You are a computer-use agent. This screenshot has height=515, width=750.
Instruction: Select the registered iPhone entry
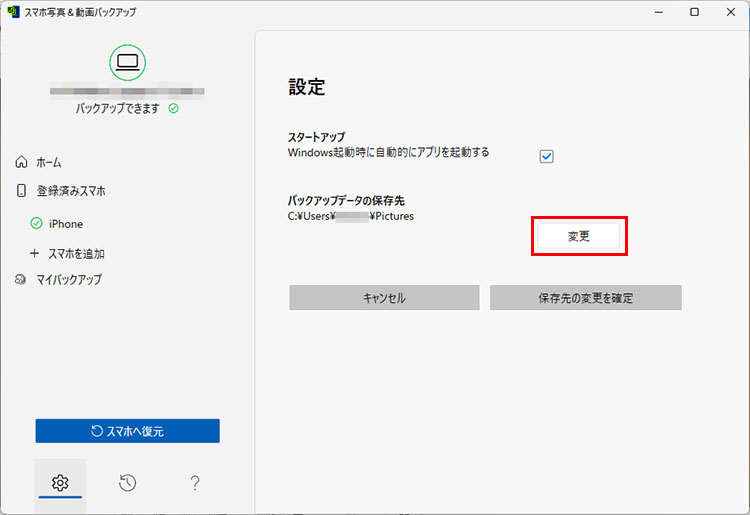pos(65,224)
